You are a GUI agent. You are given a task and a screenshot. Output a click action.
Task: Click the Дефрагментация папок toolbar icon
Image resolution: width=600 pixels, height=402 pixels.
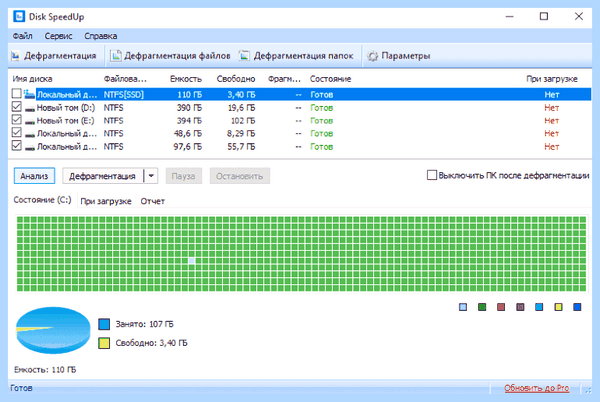244,56
